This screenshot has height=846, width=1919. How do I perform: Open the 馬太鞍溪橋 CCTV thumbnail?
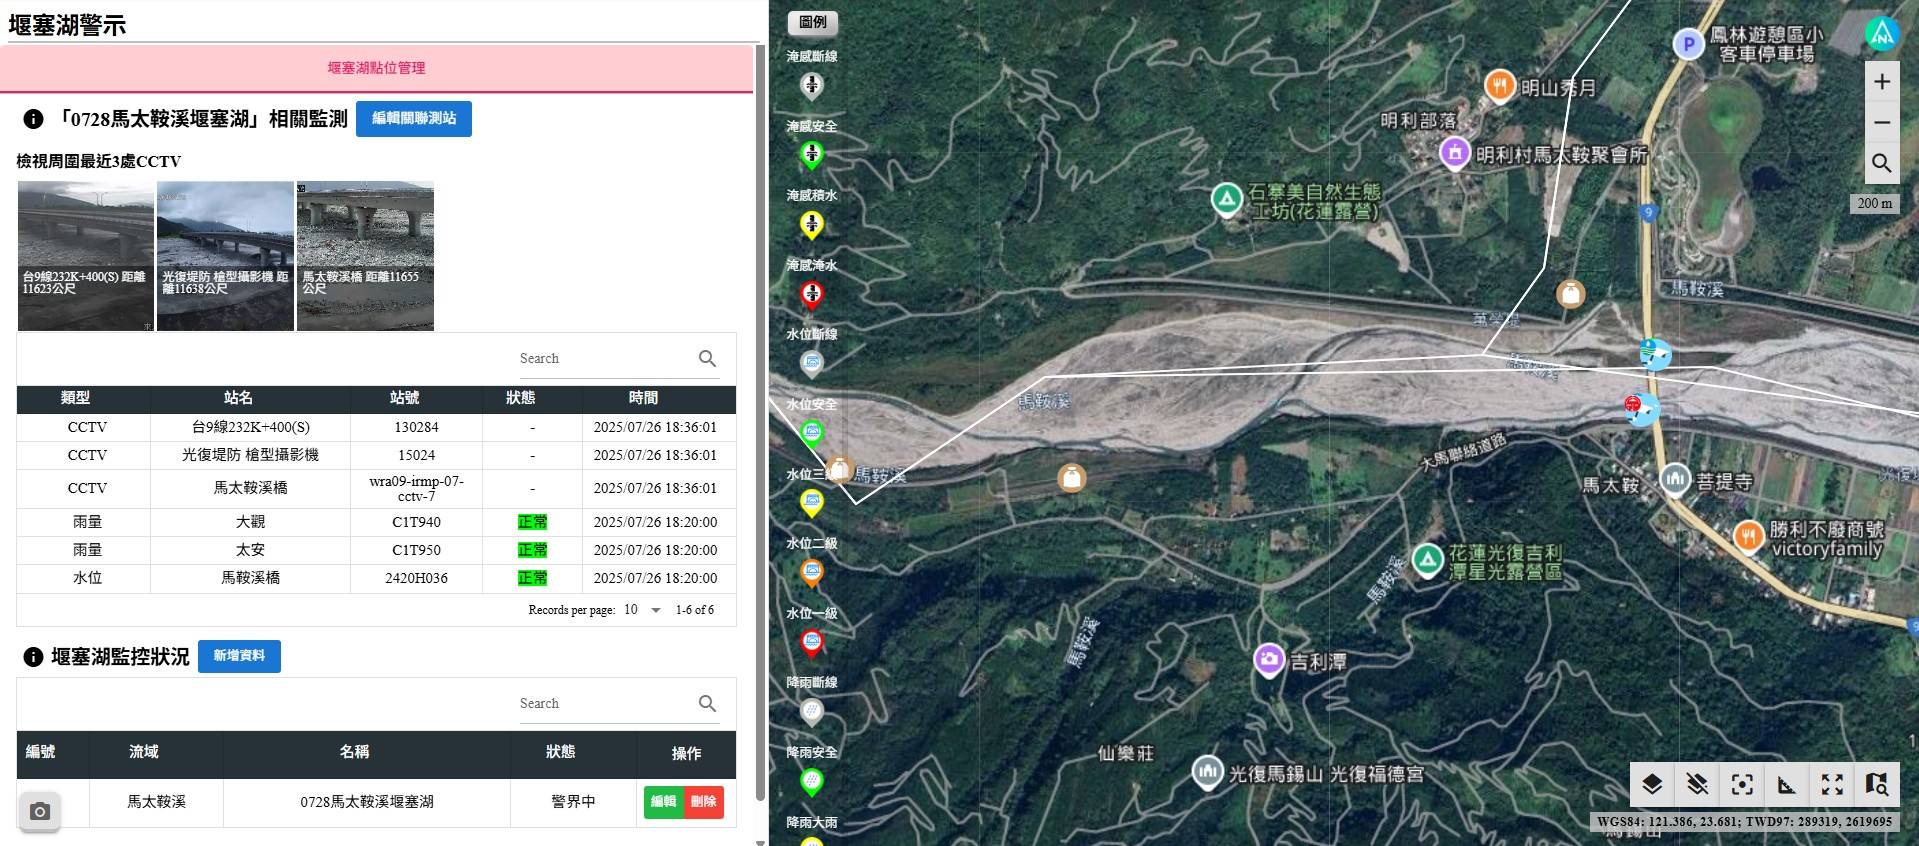[365, 255]
